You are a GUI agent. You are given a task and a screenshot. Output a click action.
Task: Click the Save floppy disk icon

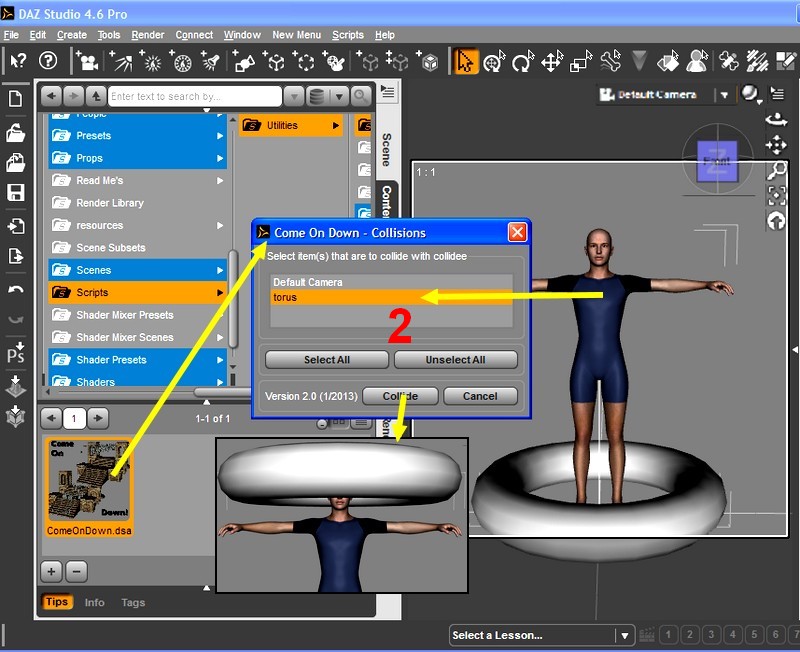coord(15,192)
